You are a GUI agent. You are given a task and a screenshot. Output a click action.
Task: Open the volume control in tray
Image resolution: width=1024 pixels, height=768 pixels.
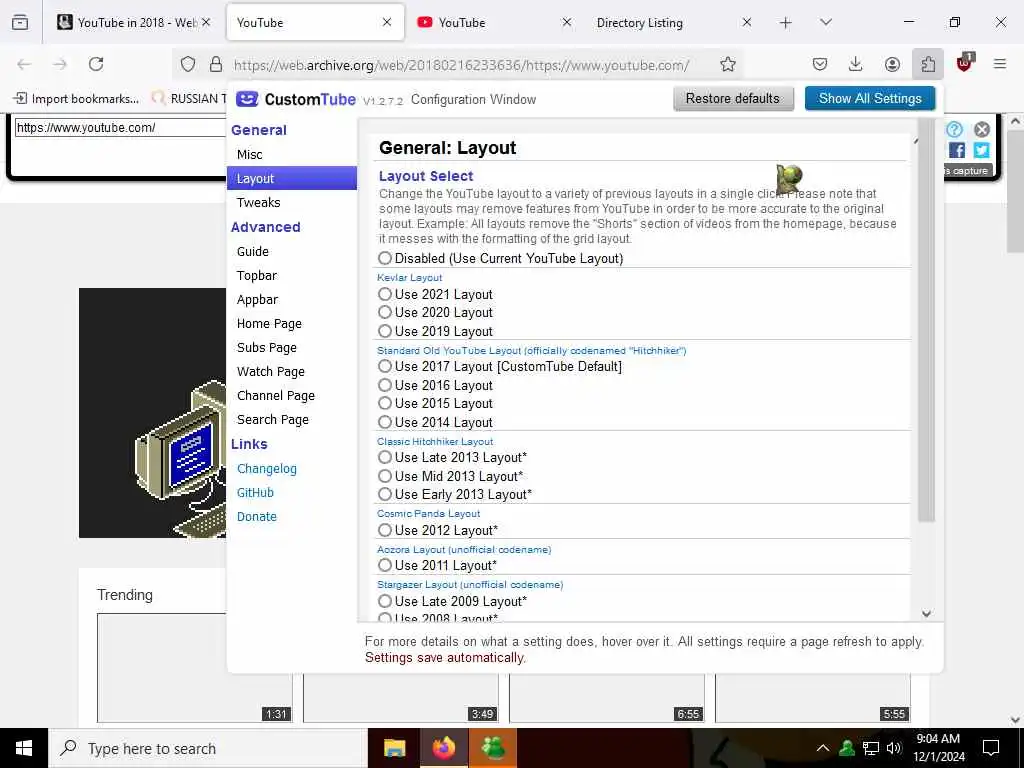(894, 748)
